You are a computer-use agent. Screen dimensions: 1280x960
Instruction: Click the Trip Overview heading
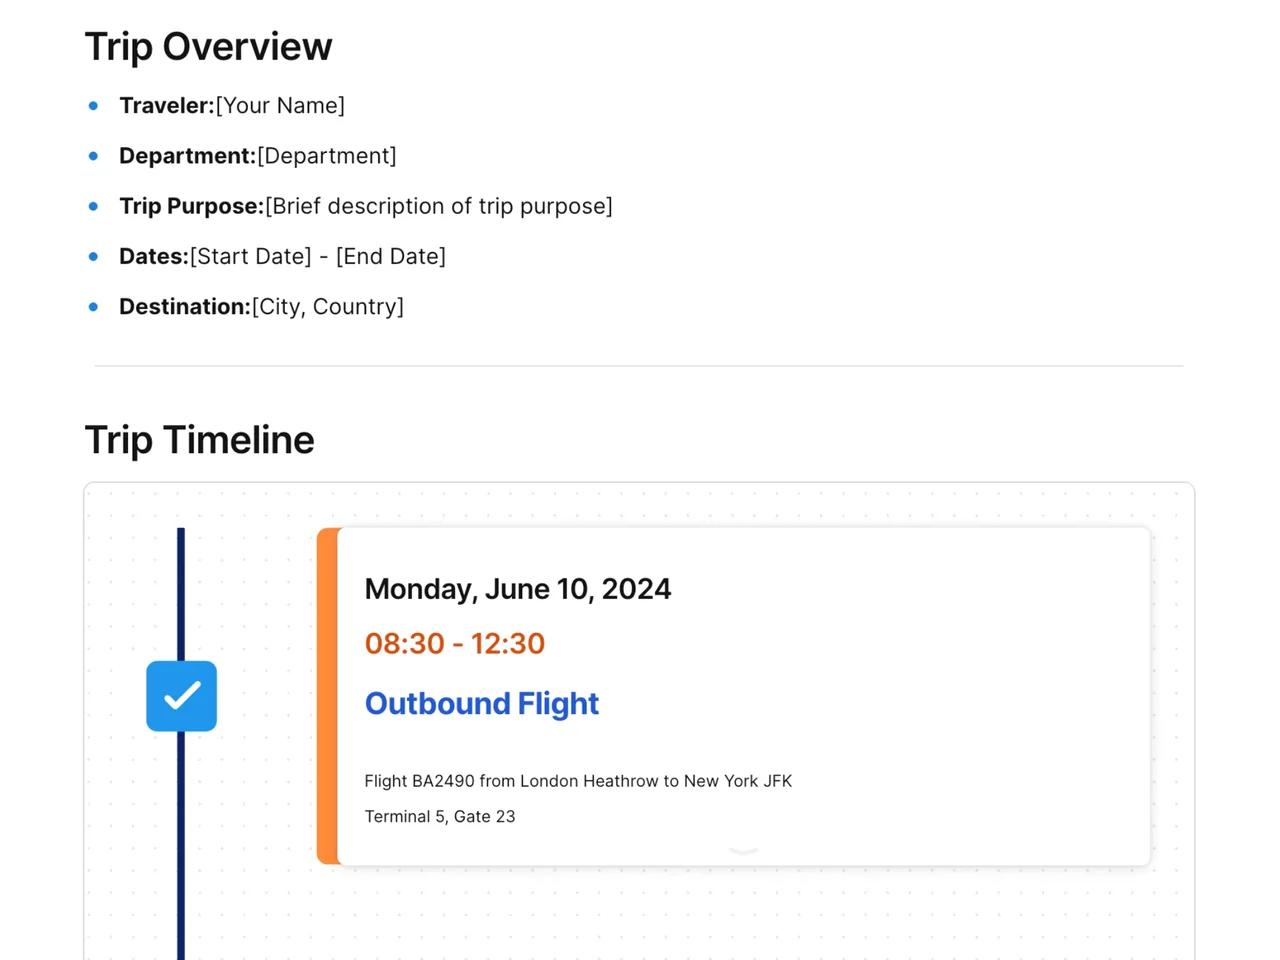[x=208, y=47]
